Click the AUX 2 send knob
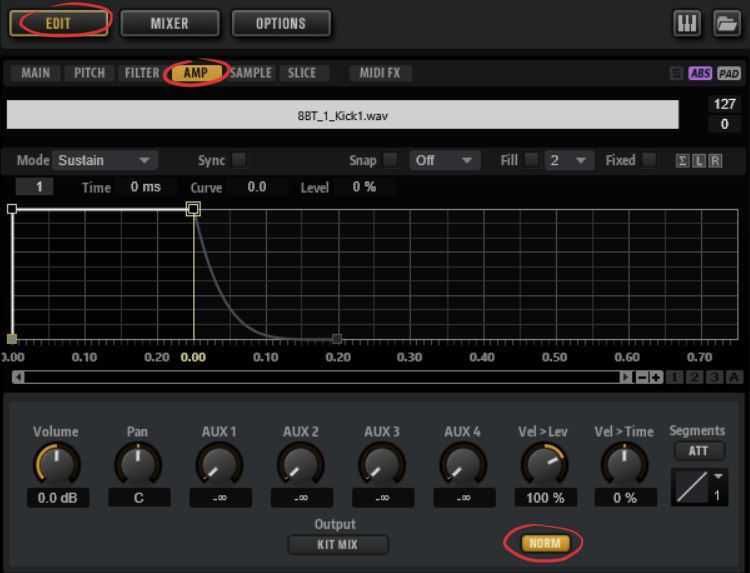Screen dimensions: 750x573 (x=300, y=463)
